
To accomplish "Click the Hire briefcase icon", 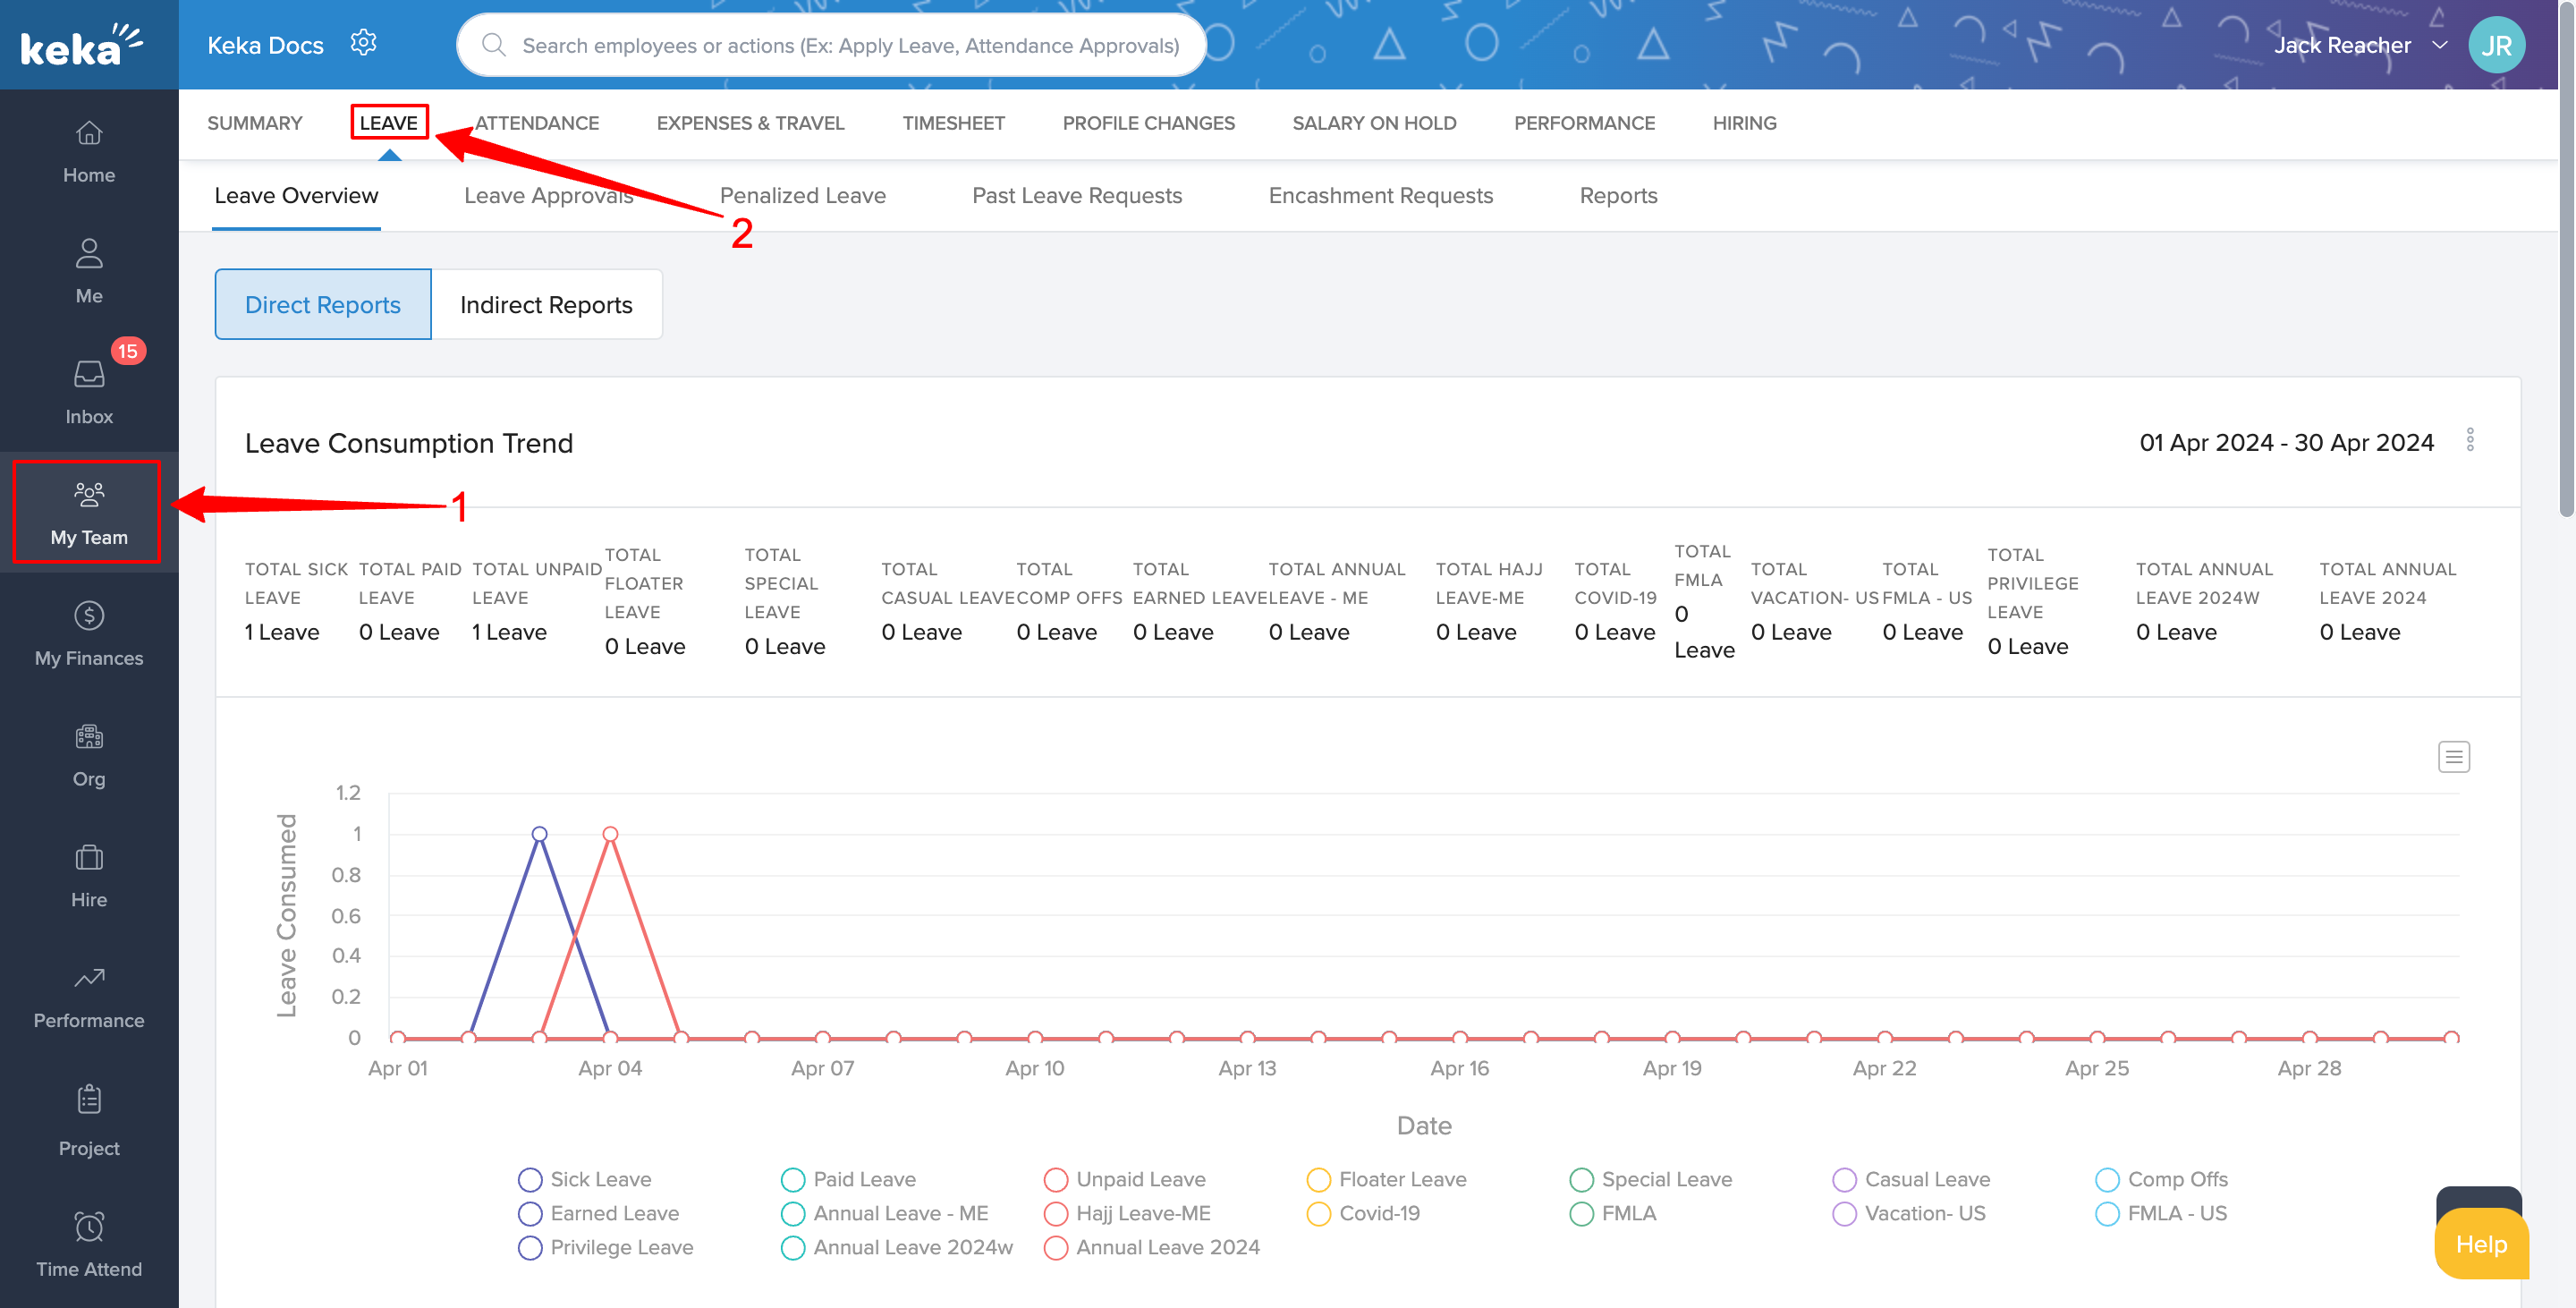I will pyautogui.click(x=89, y=857).
